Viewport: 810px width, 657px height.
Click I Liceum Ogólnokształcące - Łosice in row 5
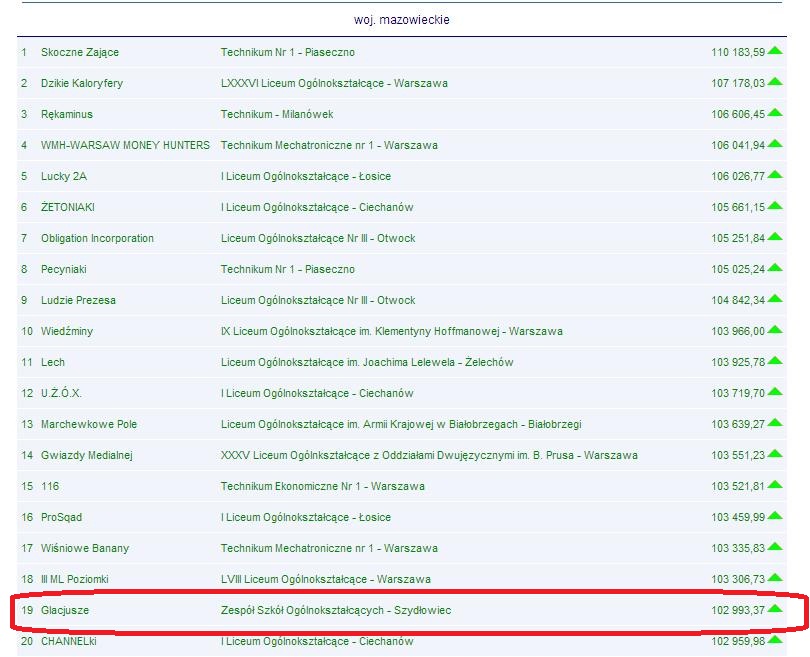point(306,176)
